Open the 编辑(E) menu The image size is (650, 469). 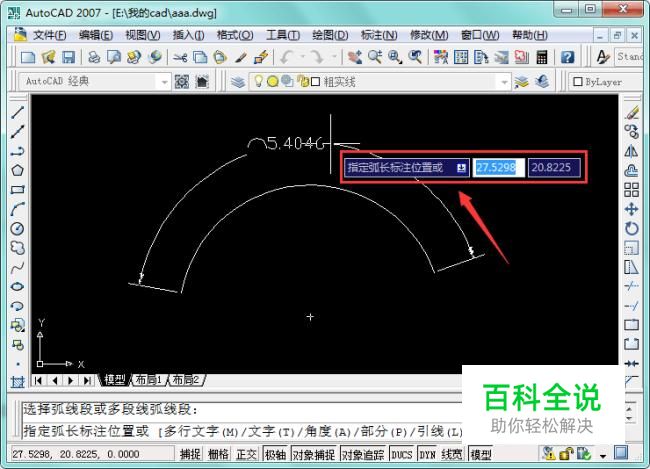[x=96, y=35]
